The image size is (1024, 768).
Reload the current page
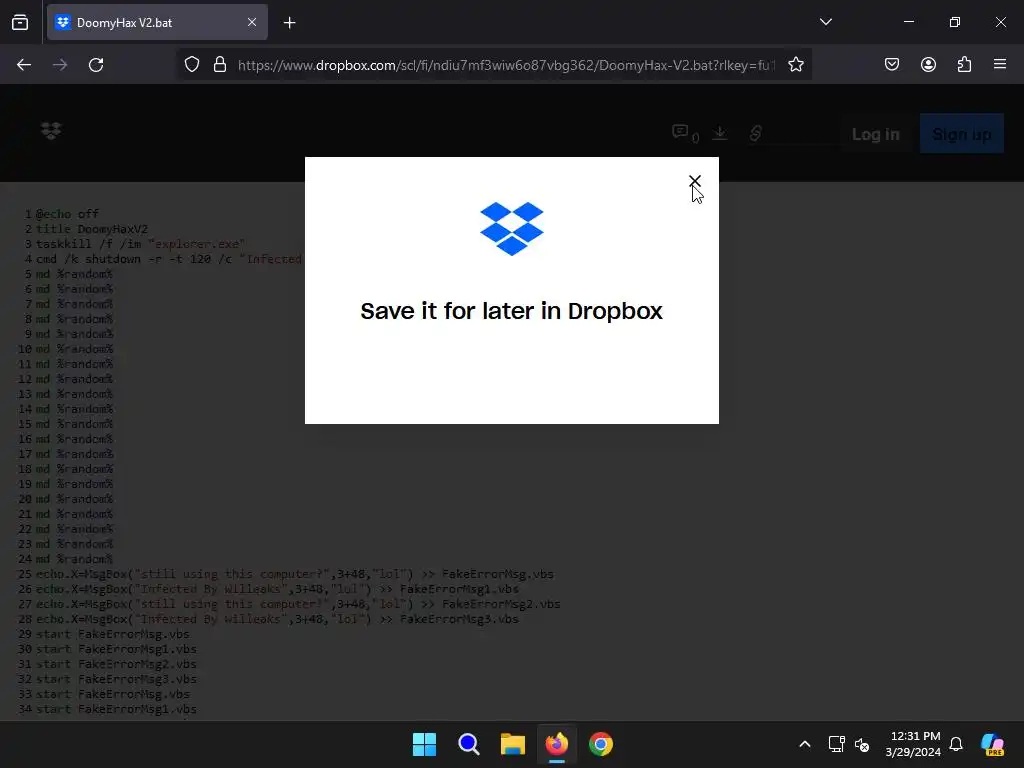[96, 65]
